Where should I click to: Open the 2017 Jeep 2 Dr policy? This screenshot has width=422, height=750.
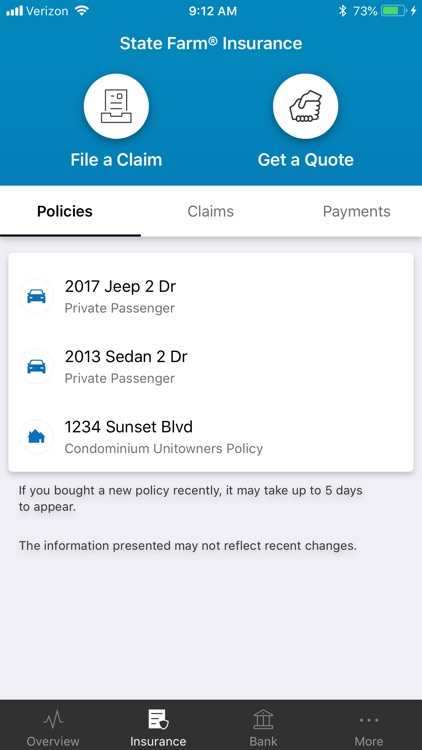pyautogui.click(x=211, y=296)
